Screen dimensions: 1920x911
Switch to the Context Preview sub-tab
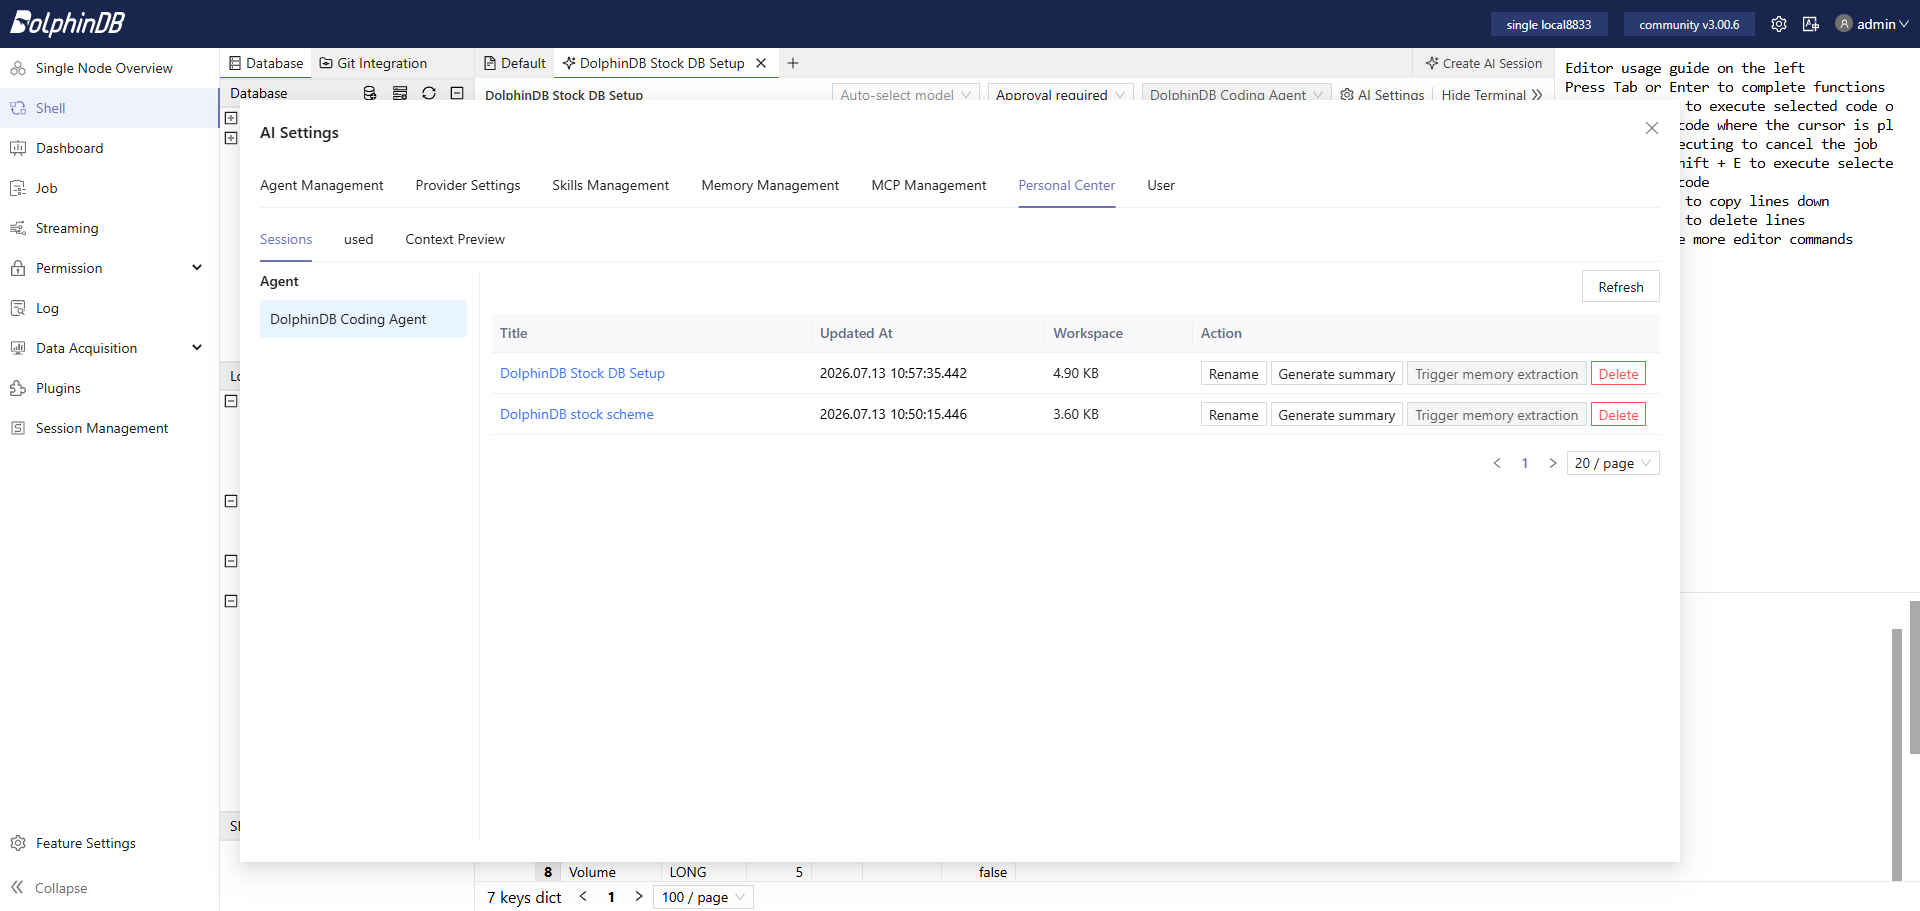tap(455, 239)
